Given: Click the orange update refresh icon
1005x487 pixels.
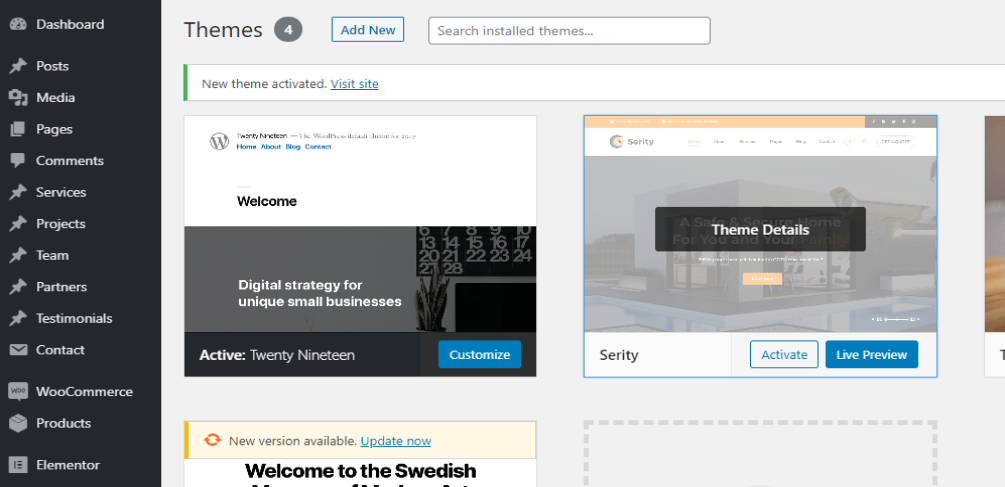Looking at the screenshot, I should coord(212,441).
